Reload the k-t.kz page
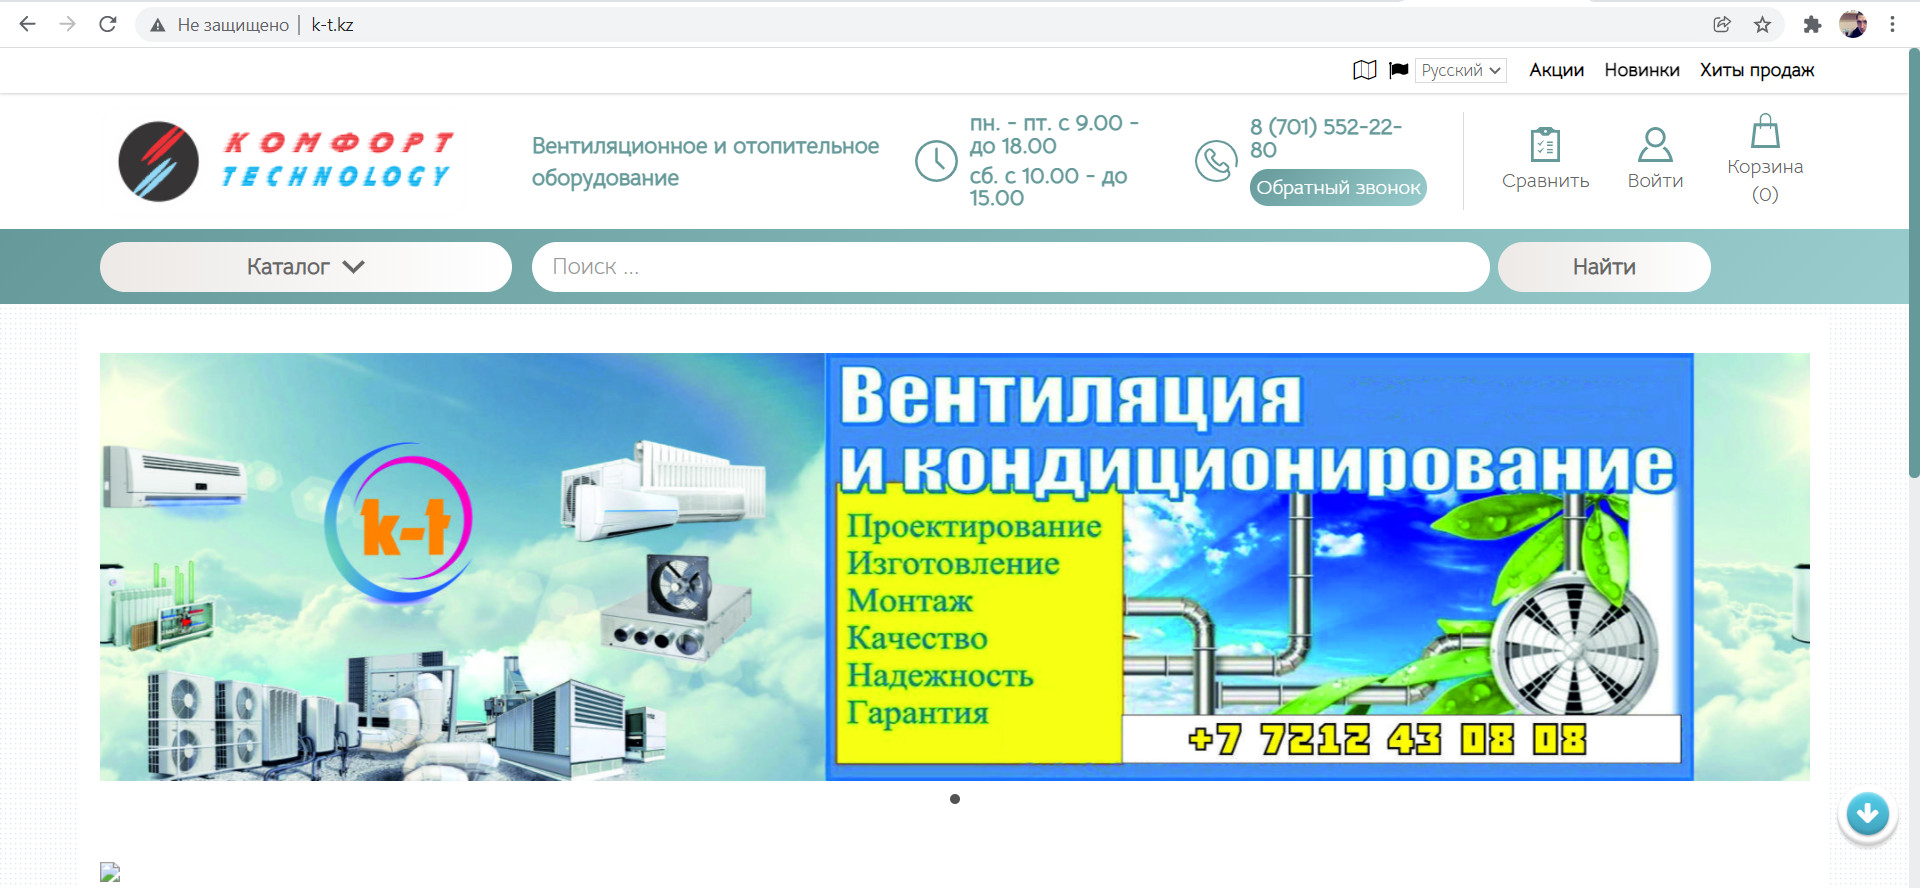Screen dimensions: 1920x888 pyautogui.click(x=108, y=24)
